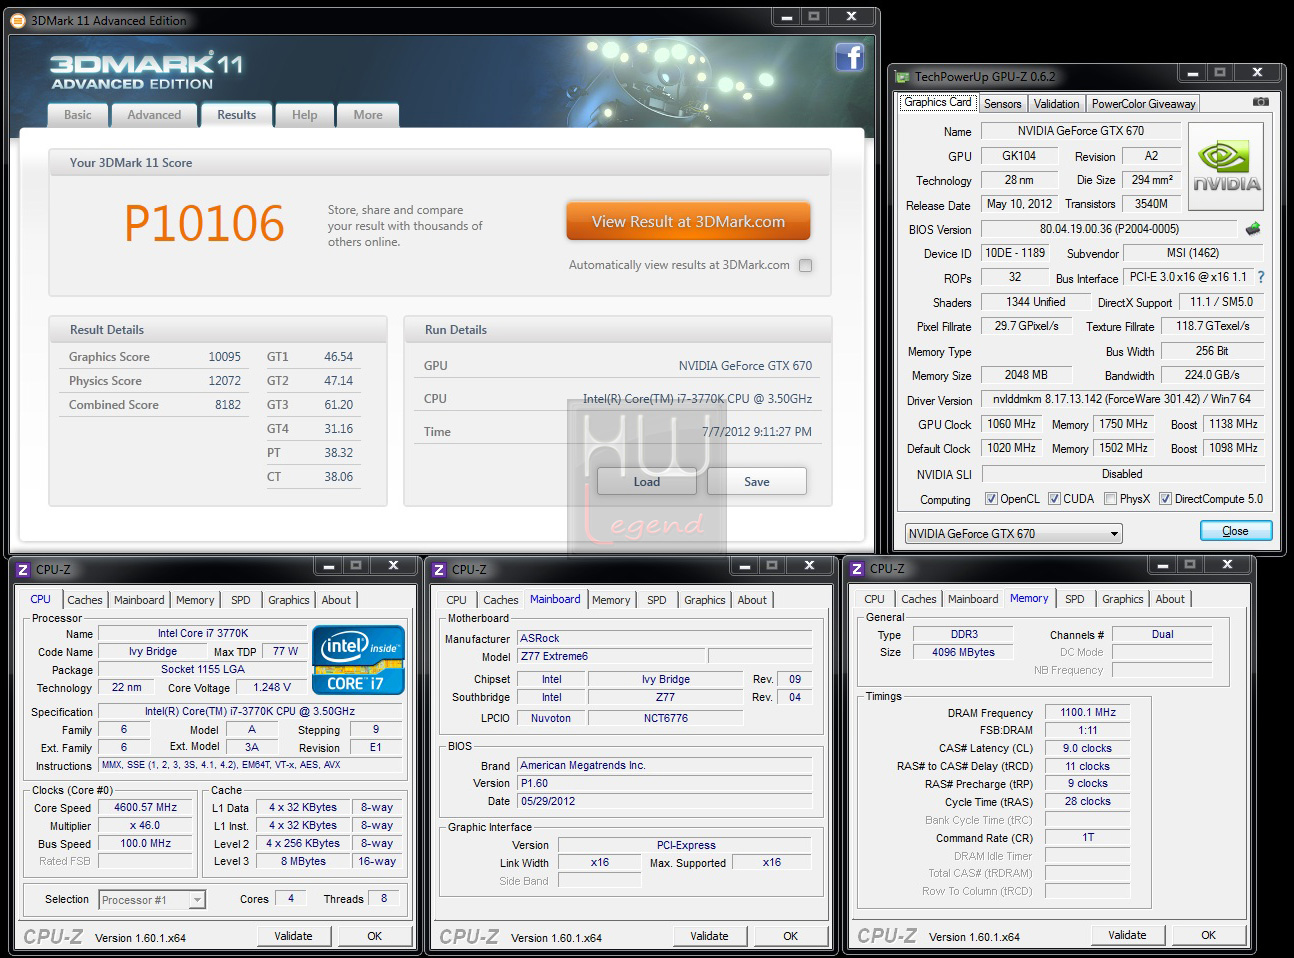
Task: Click the GPU-Z Name field NVIDIA GeForce GTX 670
Action: tap(1080, 131)
